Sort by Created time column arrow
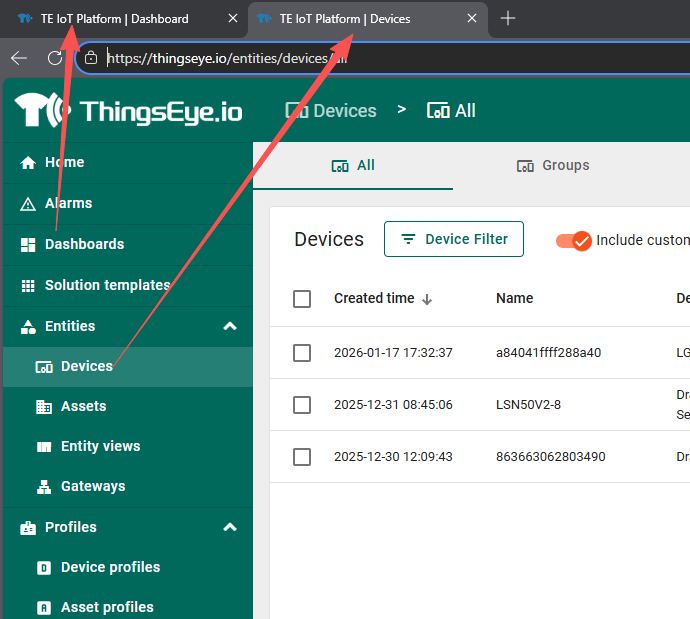The width and height of the screenshot is (690, 619). (x=427, y=299)
